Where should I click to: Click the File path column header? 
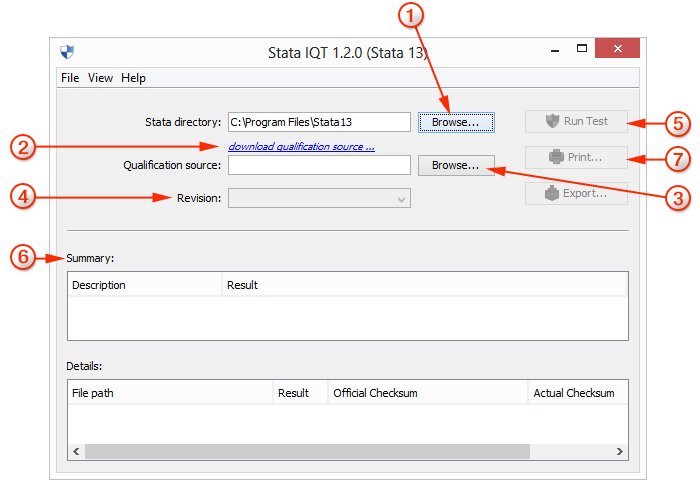point(170,393)
